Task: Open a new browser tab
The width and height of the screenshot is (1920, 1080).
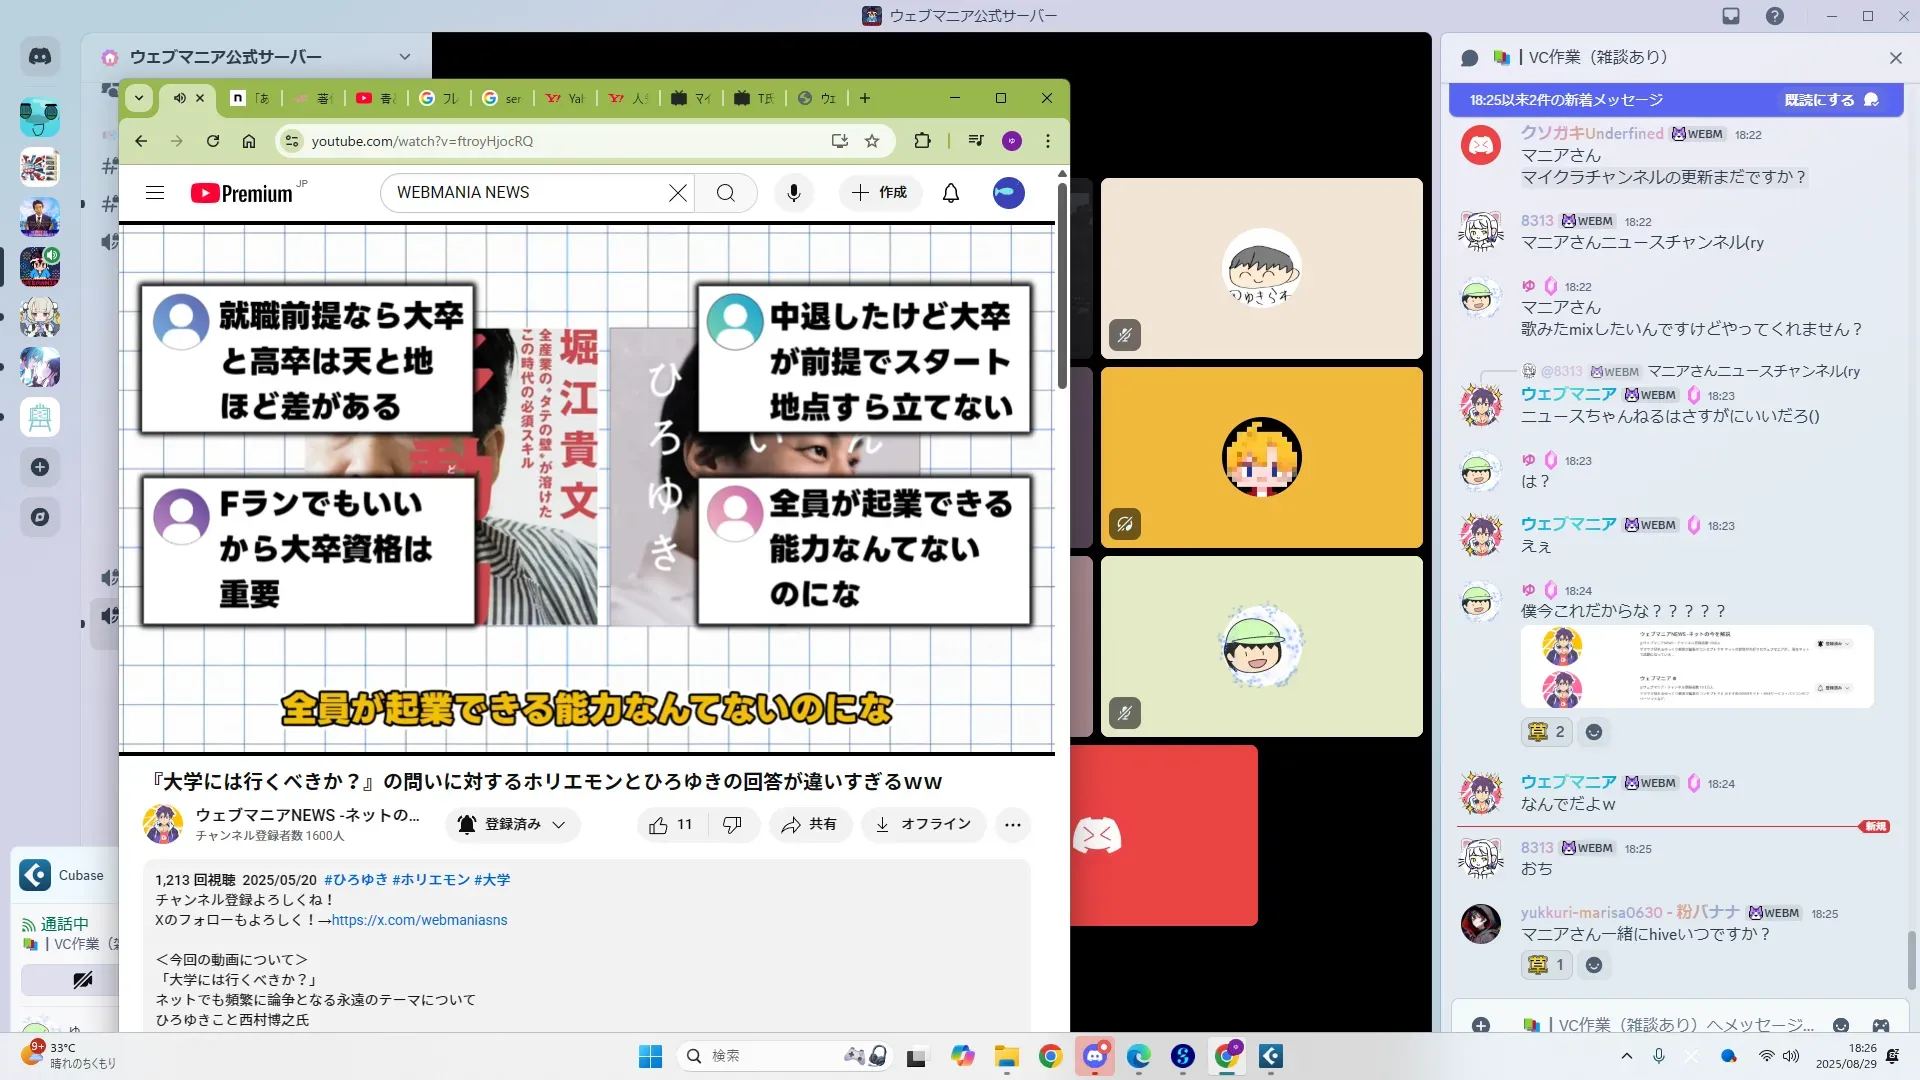Action: pos(865,98)
